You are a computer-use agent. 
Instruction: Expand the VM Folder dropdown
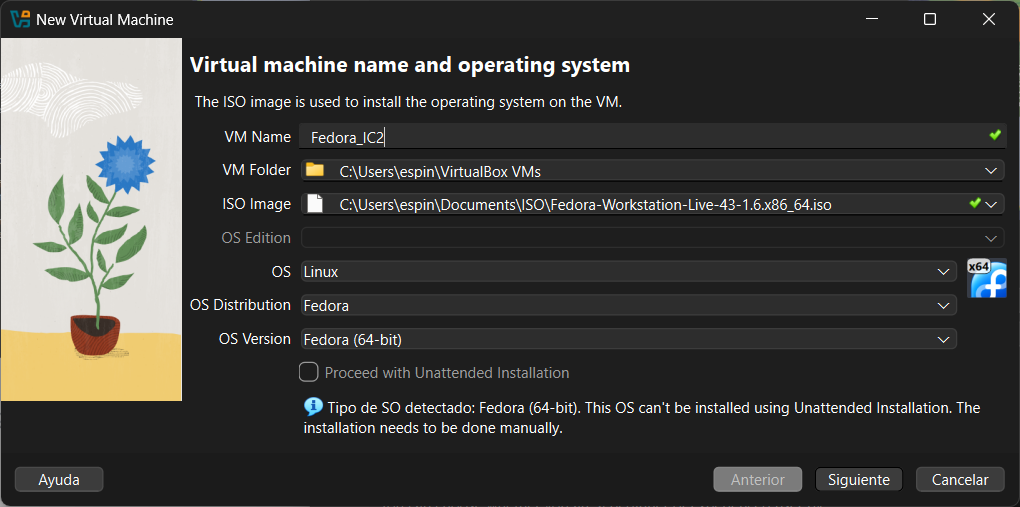pyautogui.click(x=991, y=171)
